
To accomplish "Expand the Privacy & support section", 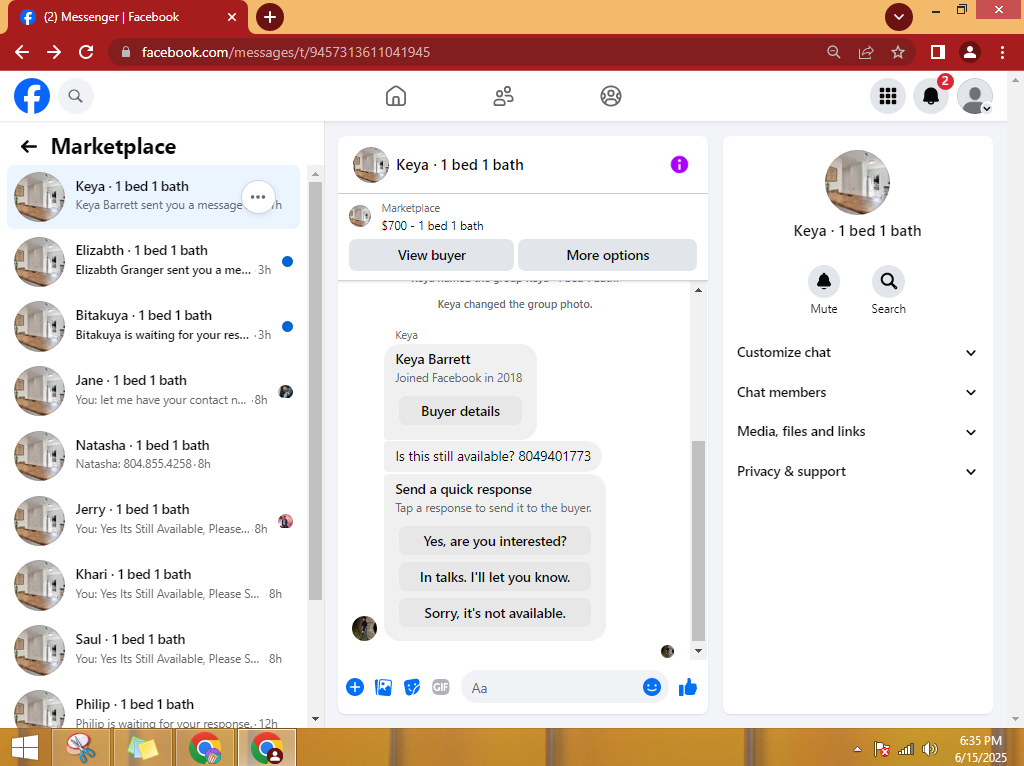I will 857,471.
